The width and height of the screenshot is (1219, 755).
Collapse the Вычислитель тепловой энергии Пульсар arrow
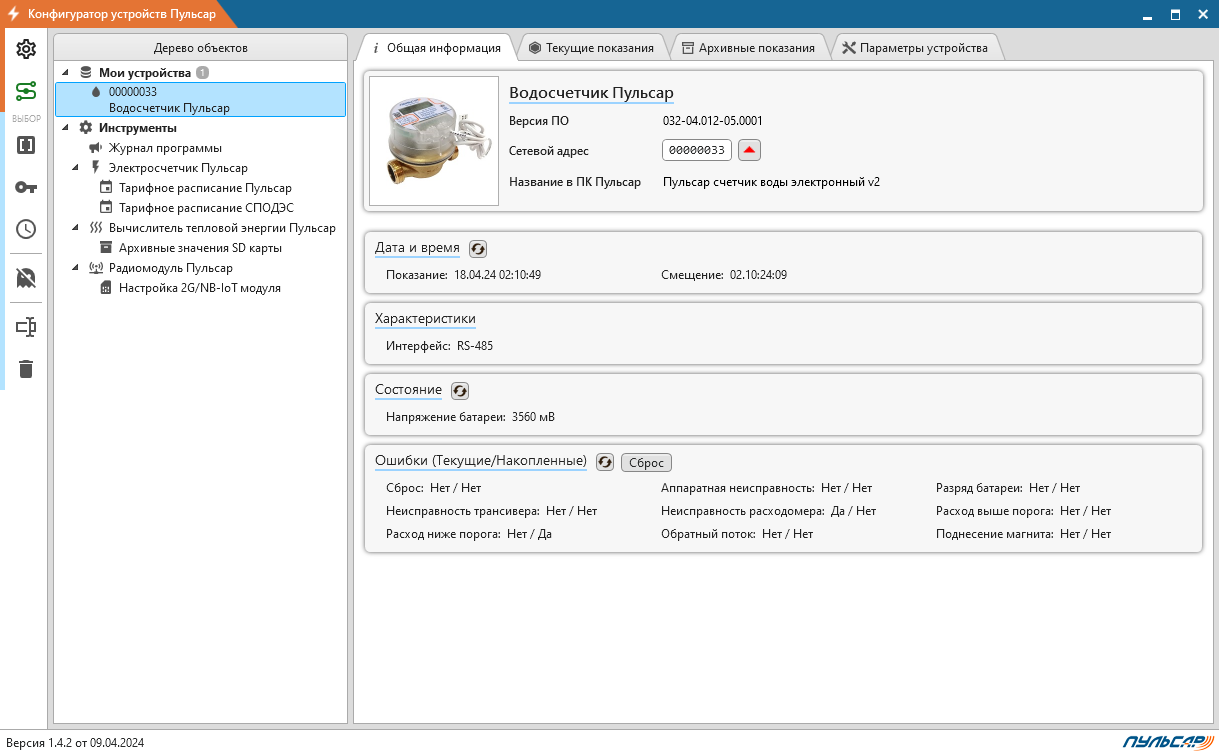coord(76,228)
